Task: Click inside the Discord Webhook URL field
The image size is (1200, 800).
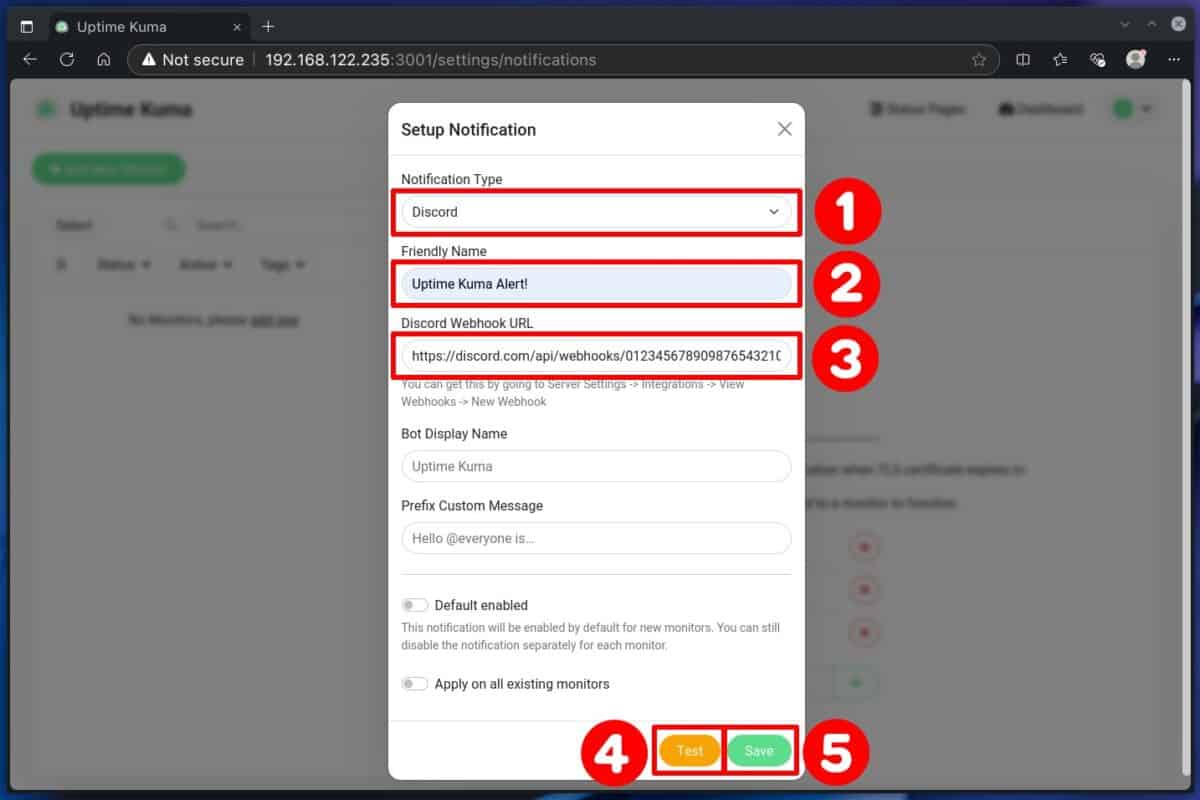Action: pyautogui.click(x=596, y=356)
